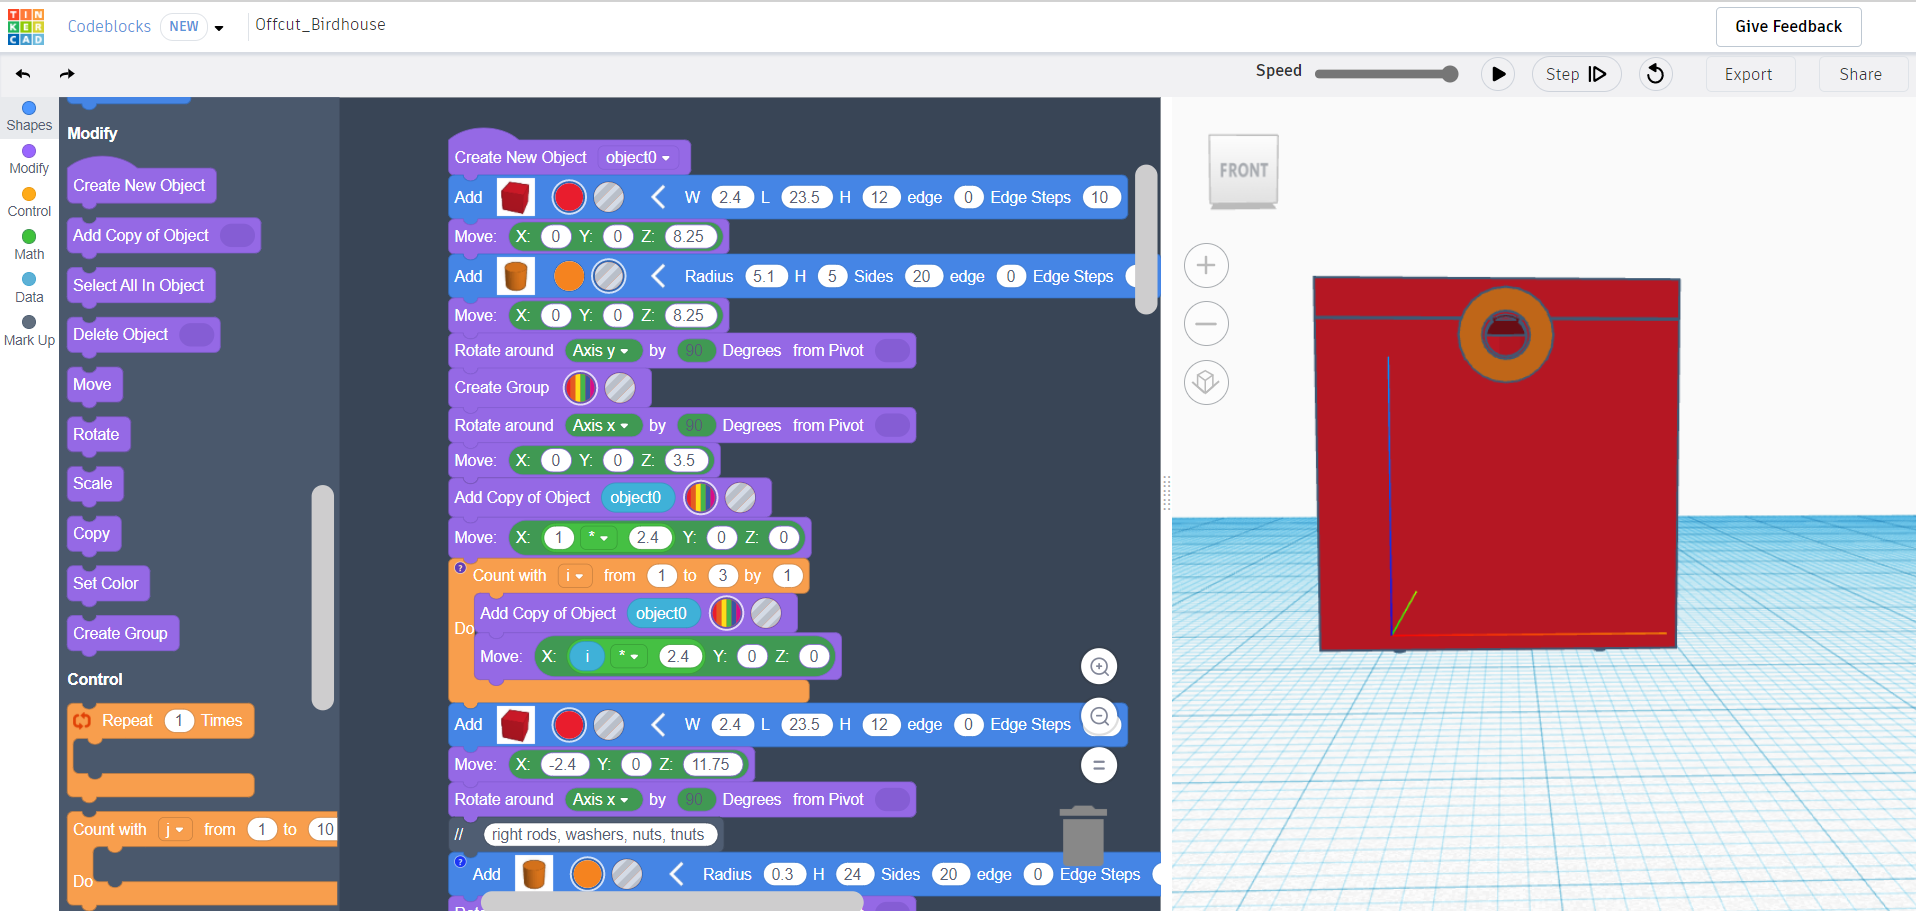Click the undo arrow icon
Screen dimensions: 1916x911
pos(22,73)
